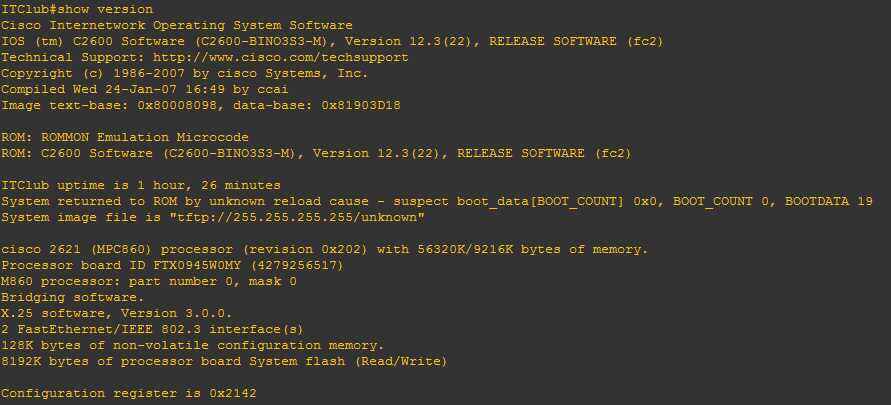Click the 'BOOTDATA 19' text
Image resolution: width=891 pixels, height=405 pixels.
point(828,201)
